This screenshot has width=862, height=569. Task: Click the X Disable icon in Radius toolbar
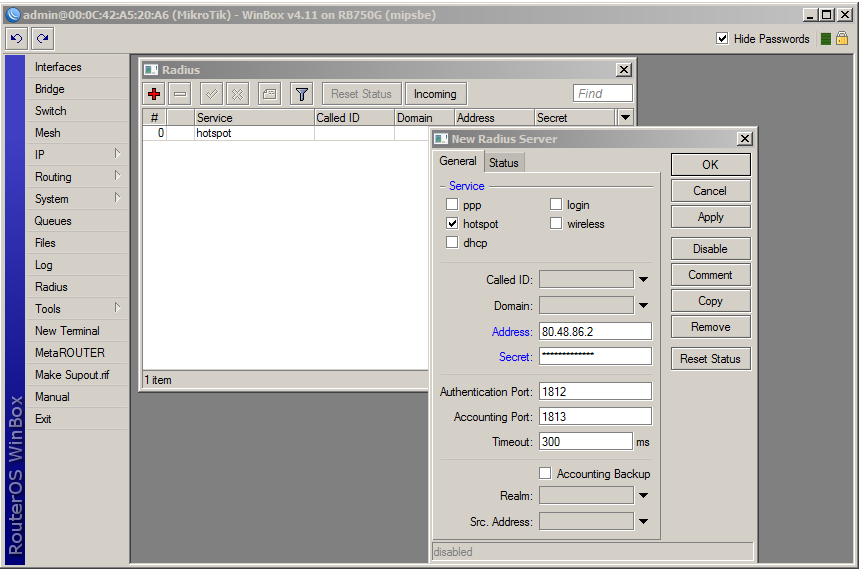tap(237, 94)
